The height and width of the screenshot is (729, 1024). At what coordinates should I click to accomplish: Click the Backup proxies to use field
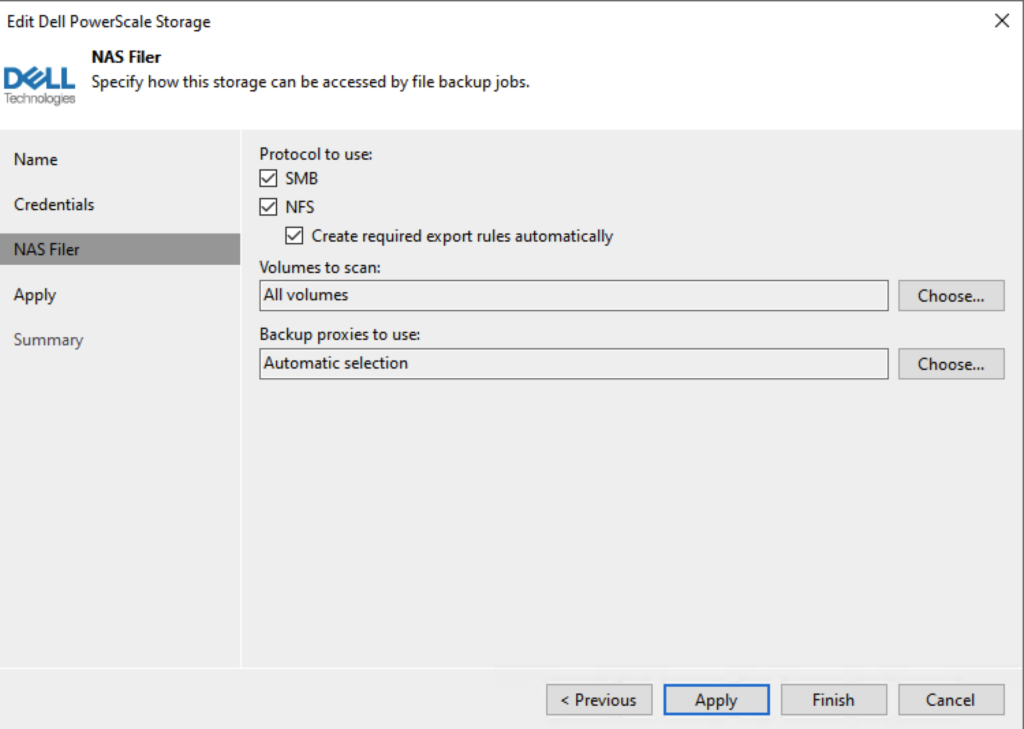573,364
